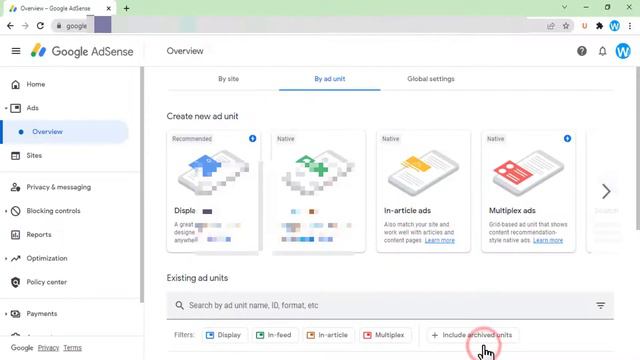Viewport: 640px width, 360px height.
Task: Open the hamburger main menu
Action: point(16,51)
